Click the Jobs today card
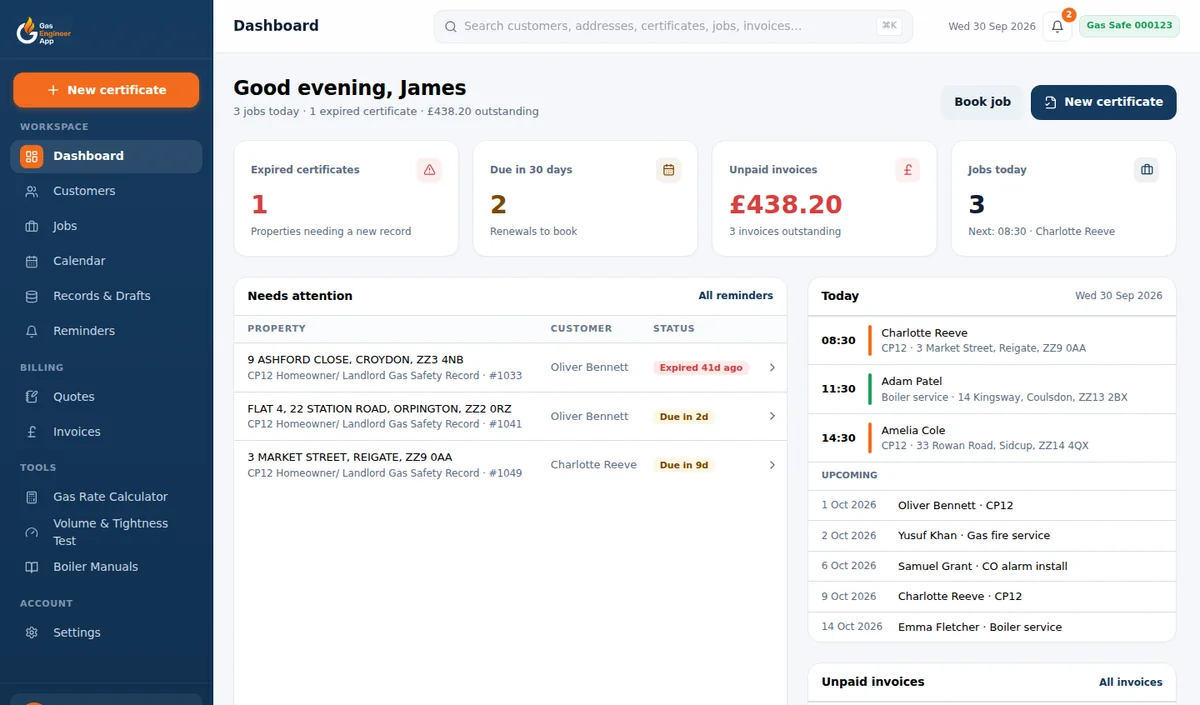The image size is (1200, 705). point(1063,198)
